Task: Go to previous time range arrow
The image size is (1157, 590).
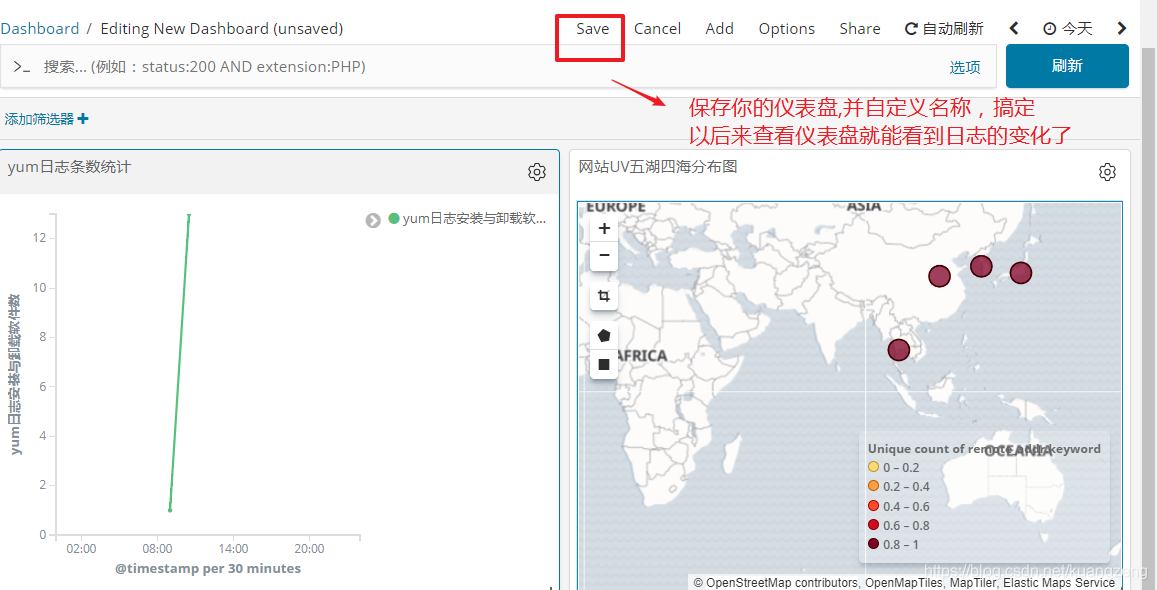Action: [1014, 29]
